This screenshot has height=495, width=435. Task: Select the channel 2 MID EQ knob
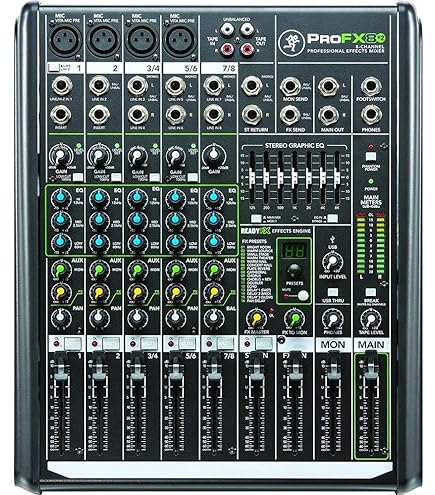(x=99, y=219)
